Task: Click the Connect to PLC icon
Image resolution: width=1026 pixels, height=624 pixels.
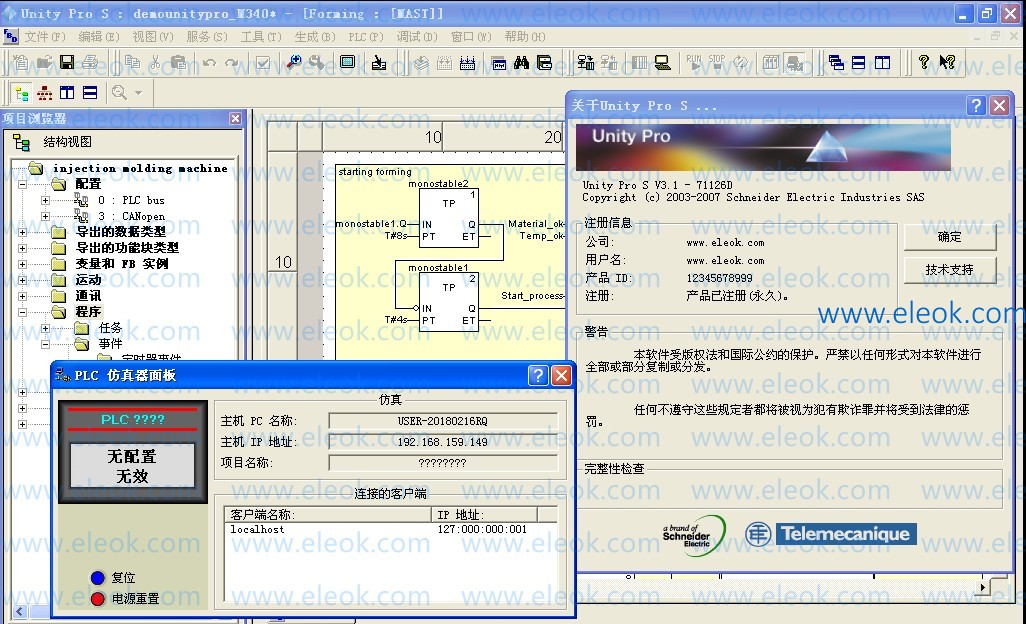Action: point(586,62)
